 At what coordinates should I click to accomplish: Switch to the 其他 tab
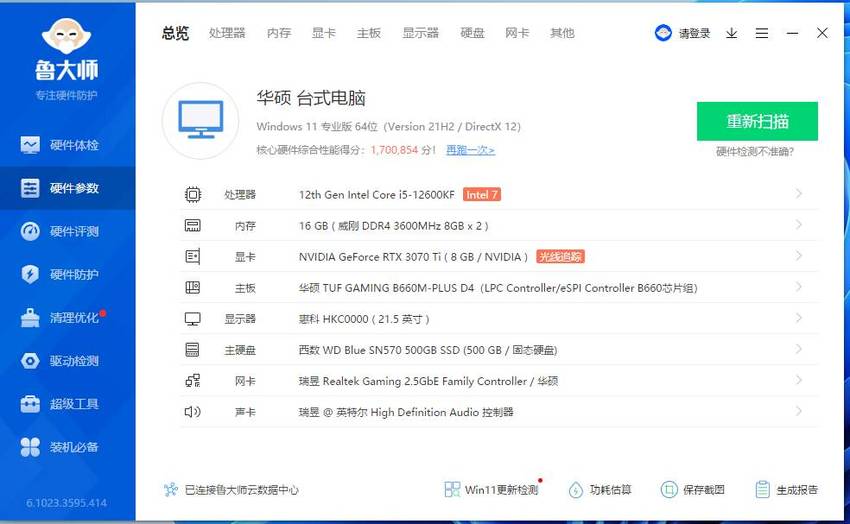coord(562,33)
